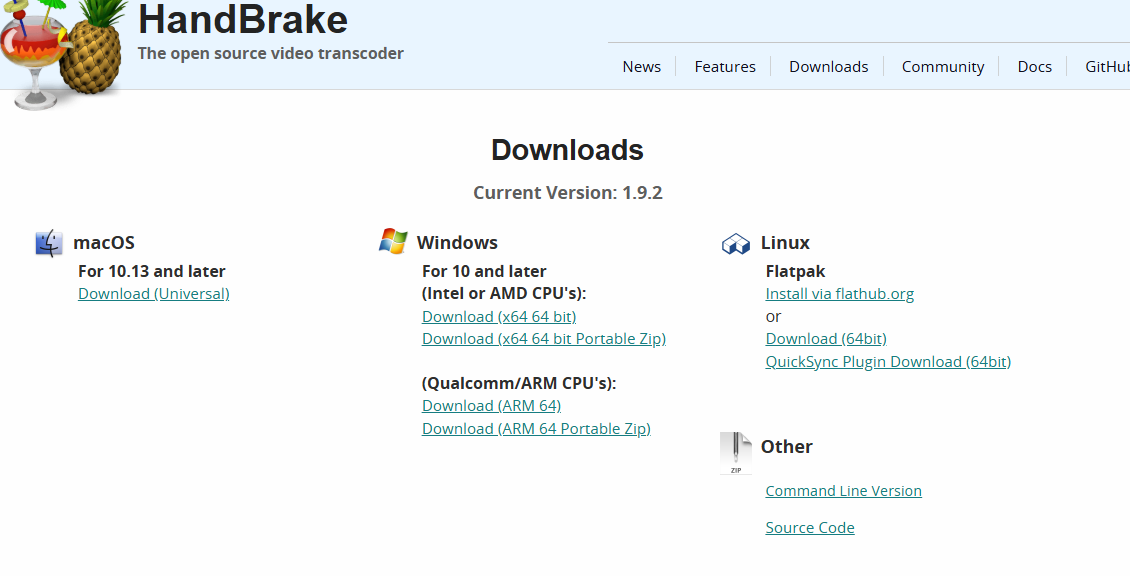Click the 'For 10 and later' text
The width and height of the screenshot is (1130, 576).
(484, 272)
